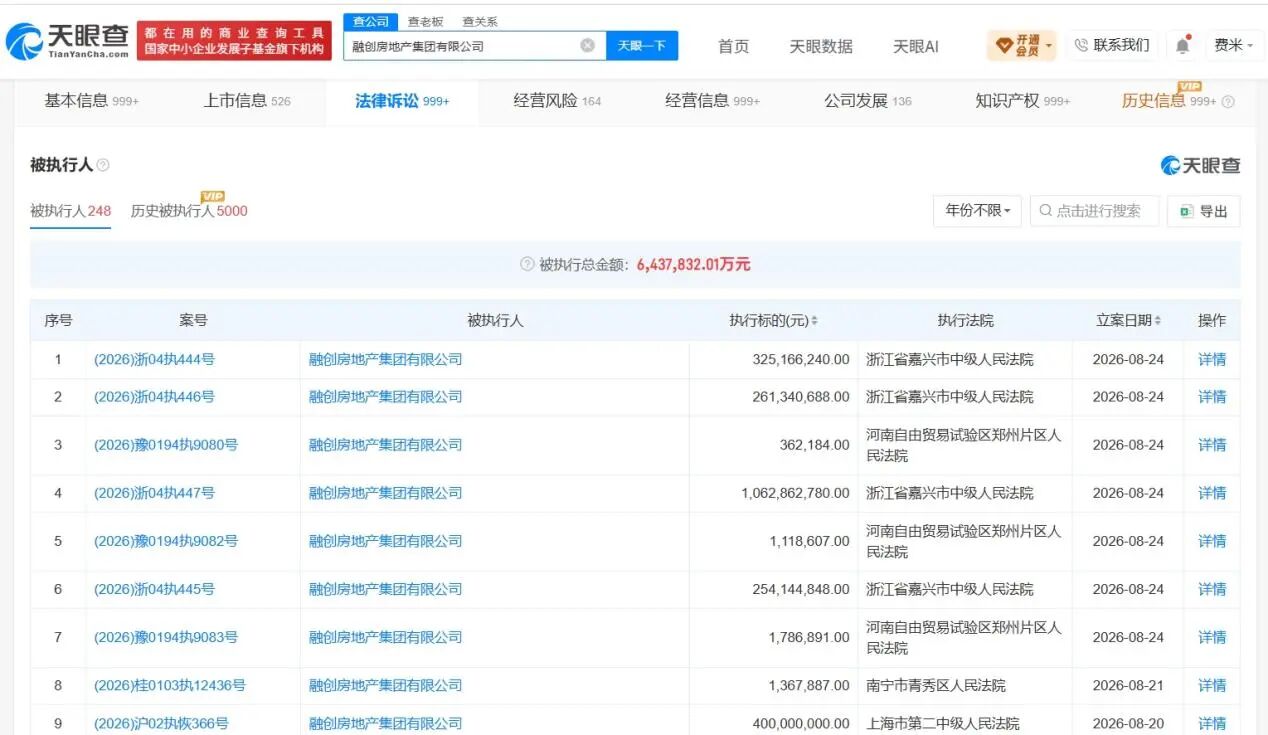Open 历史信息 VIP tab
1268x735 pixels.
coord(1168,101)
